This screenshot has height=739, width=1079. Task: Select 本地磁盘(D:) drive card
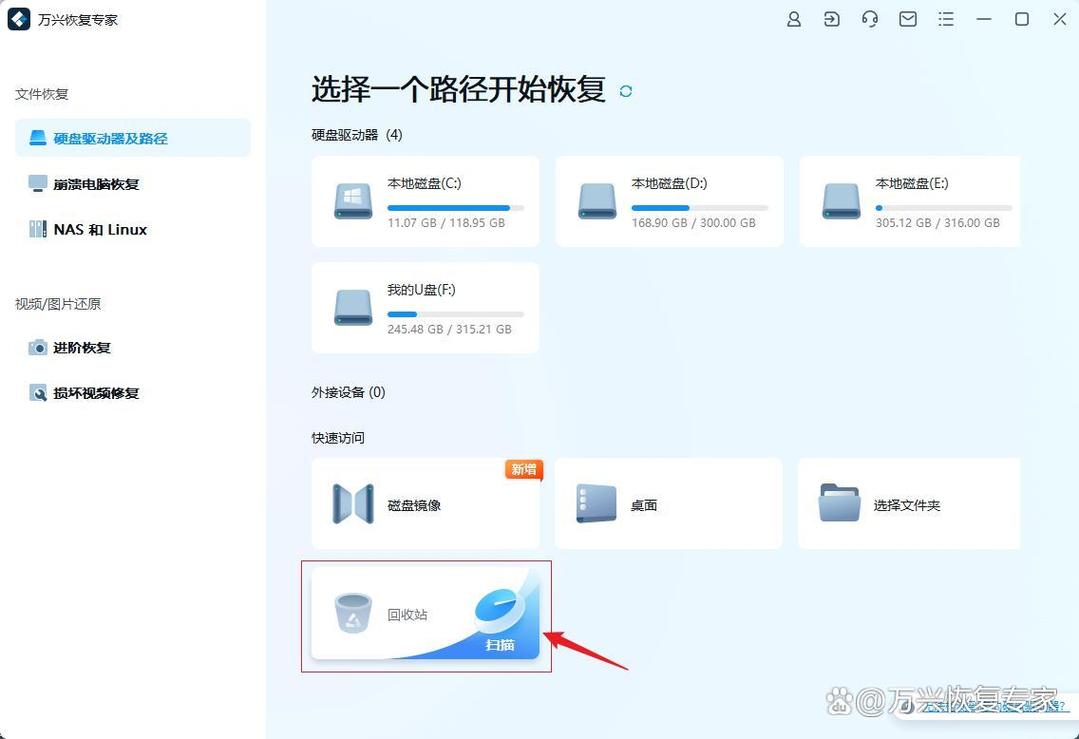click(x=668, y=200)
